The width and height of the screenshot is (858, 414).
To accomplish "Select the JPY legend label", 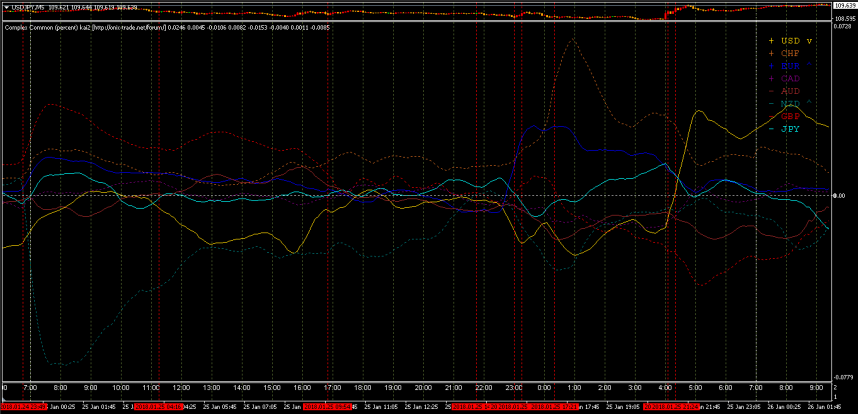I will click(x=790, y=128).
